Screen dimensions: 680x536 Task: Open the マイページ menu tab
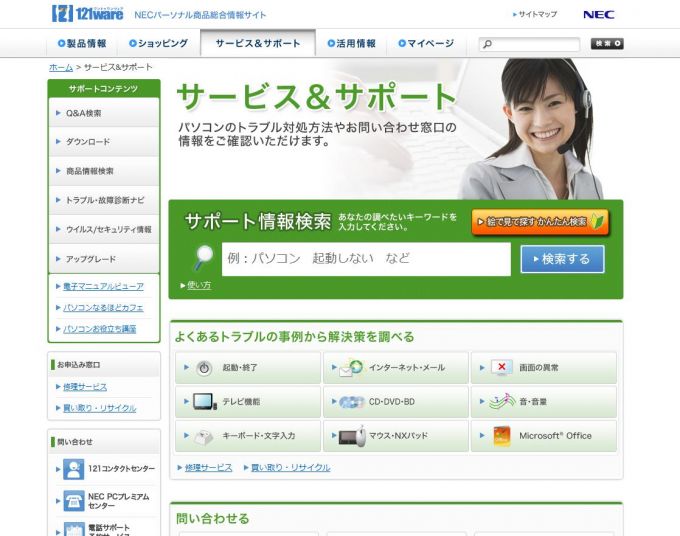(426, 43)
